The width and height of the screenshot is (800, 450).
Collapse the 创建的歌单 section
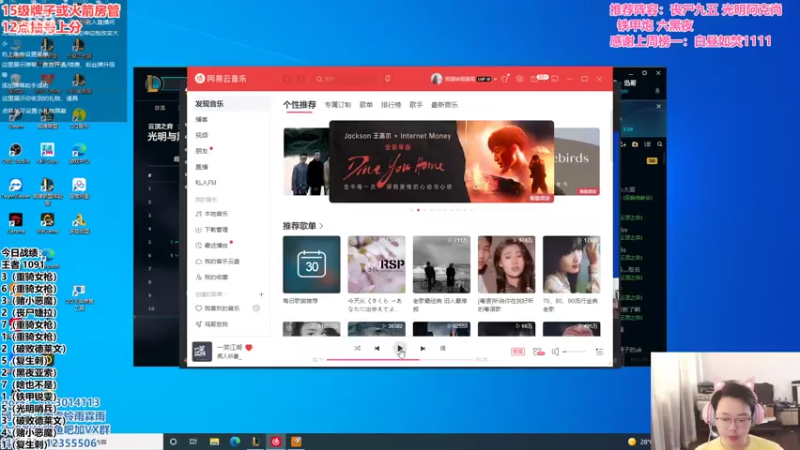(x=211, y=294)
